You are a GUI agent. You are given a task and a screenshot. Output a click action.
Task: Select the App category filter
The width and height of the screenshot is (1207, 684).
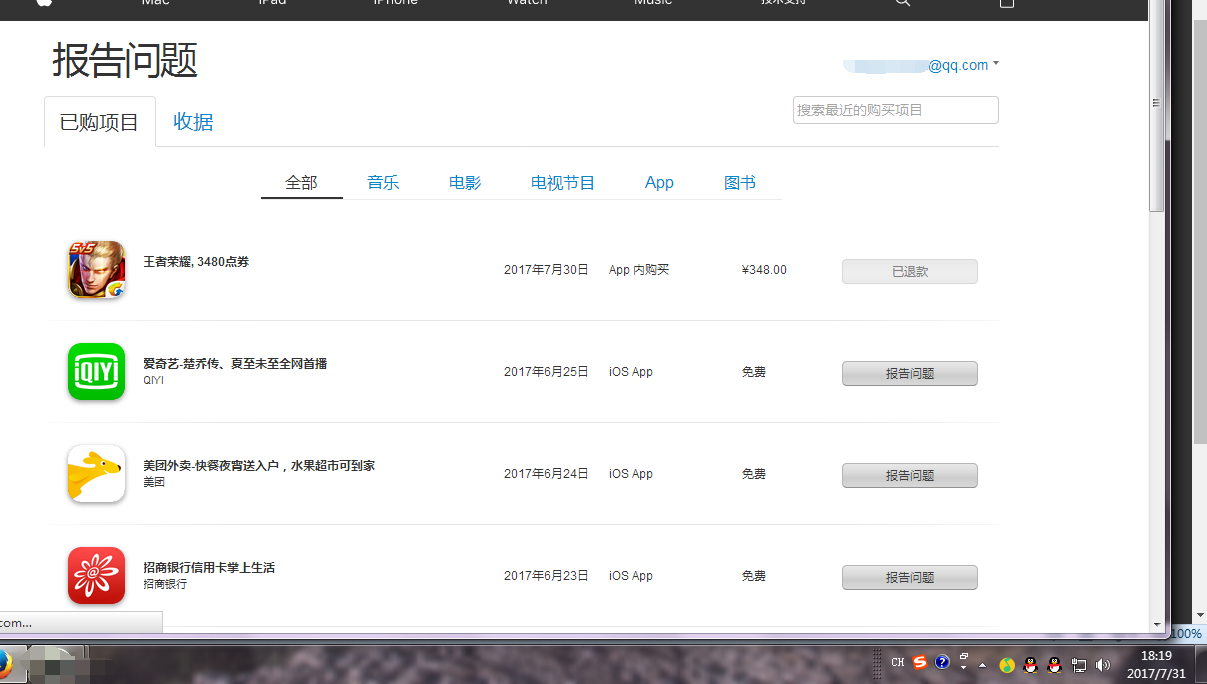659,182
